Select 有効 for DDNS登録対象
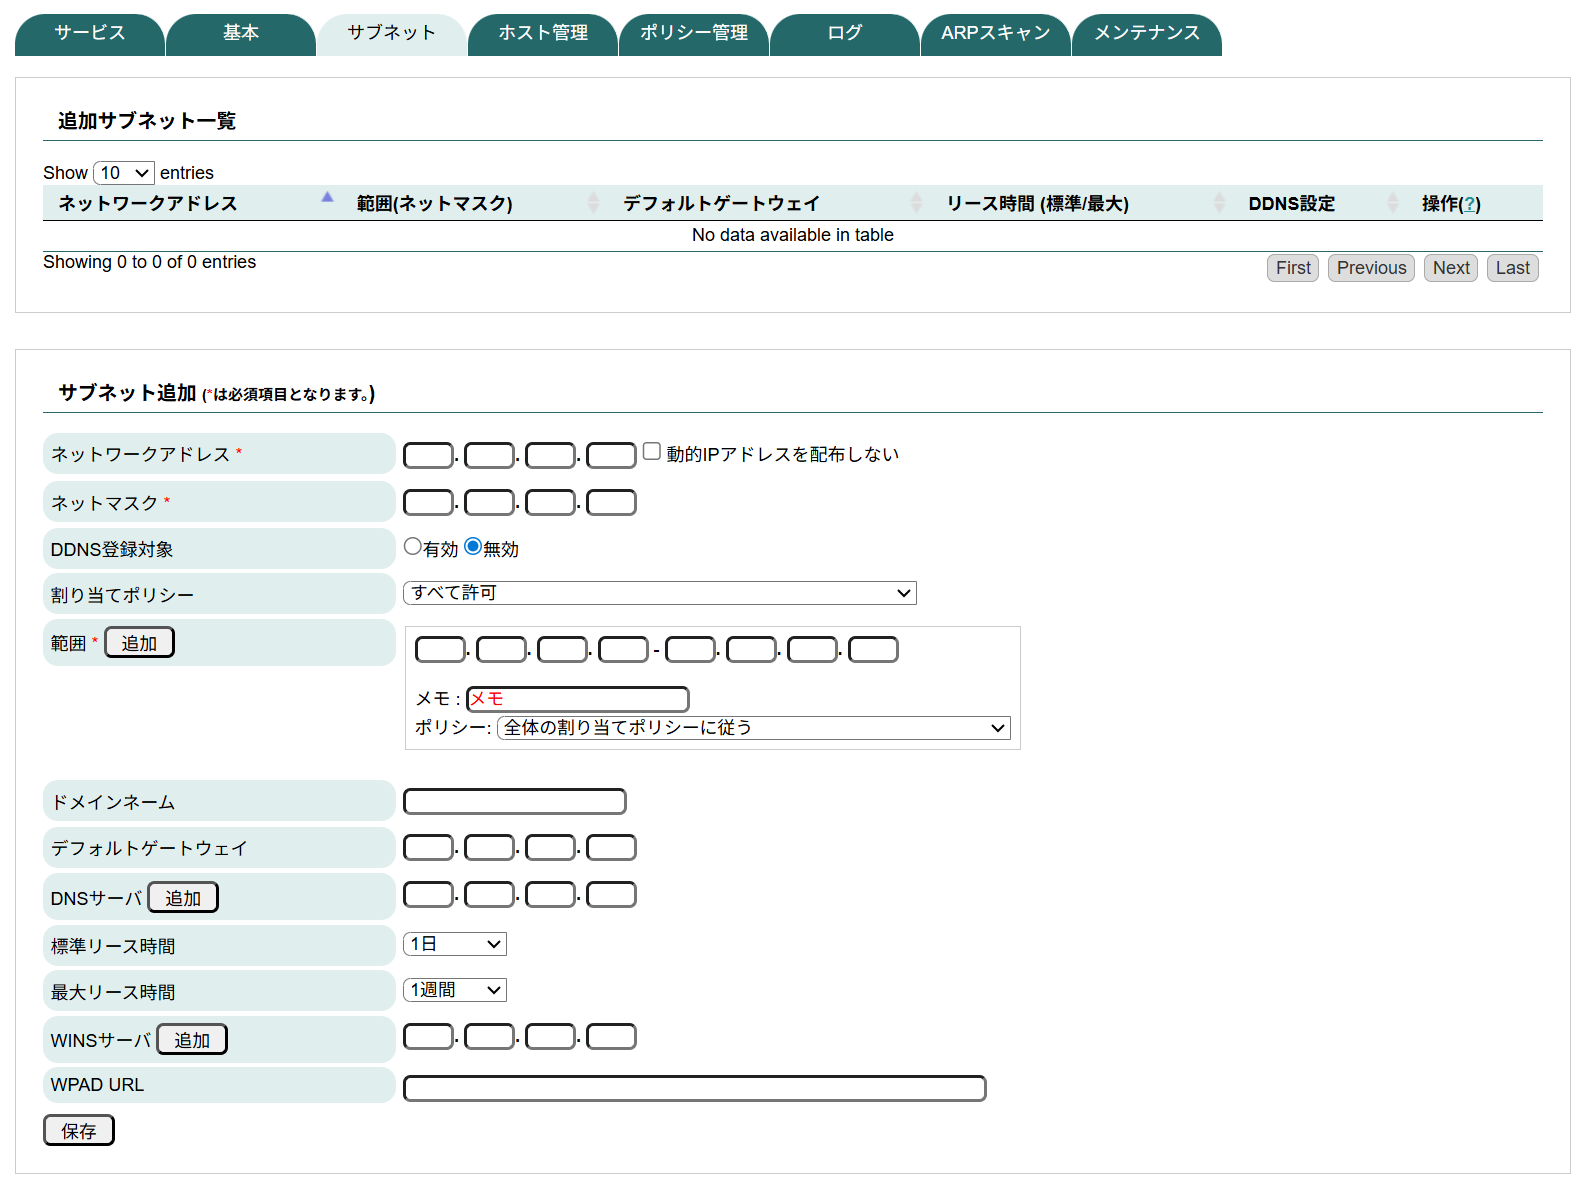This screenshot has height=1181, width=1582. [x=412, y=547]
